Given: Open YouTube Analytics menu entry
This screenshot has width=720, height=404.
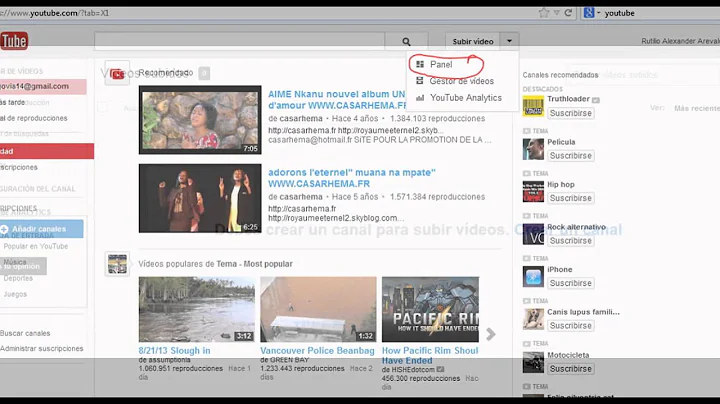Looking at the screenshot, I should tap(466, 98).
